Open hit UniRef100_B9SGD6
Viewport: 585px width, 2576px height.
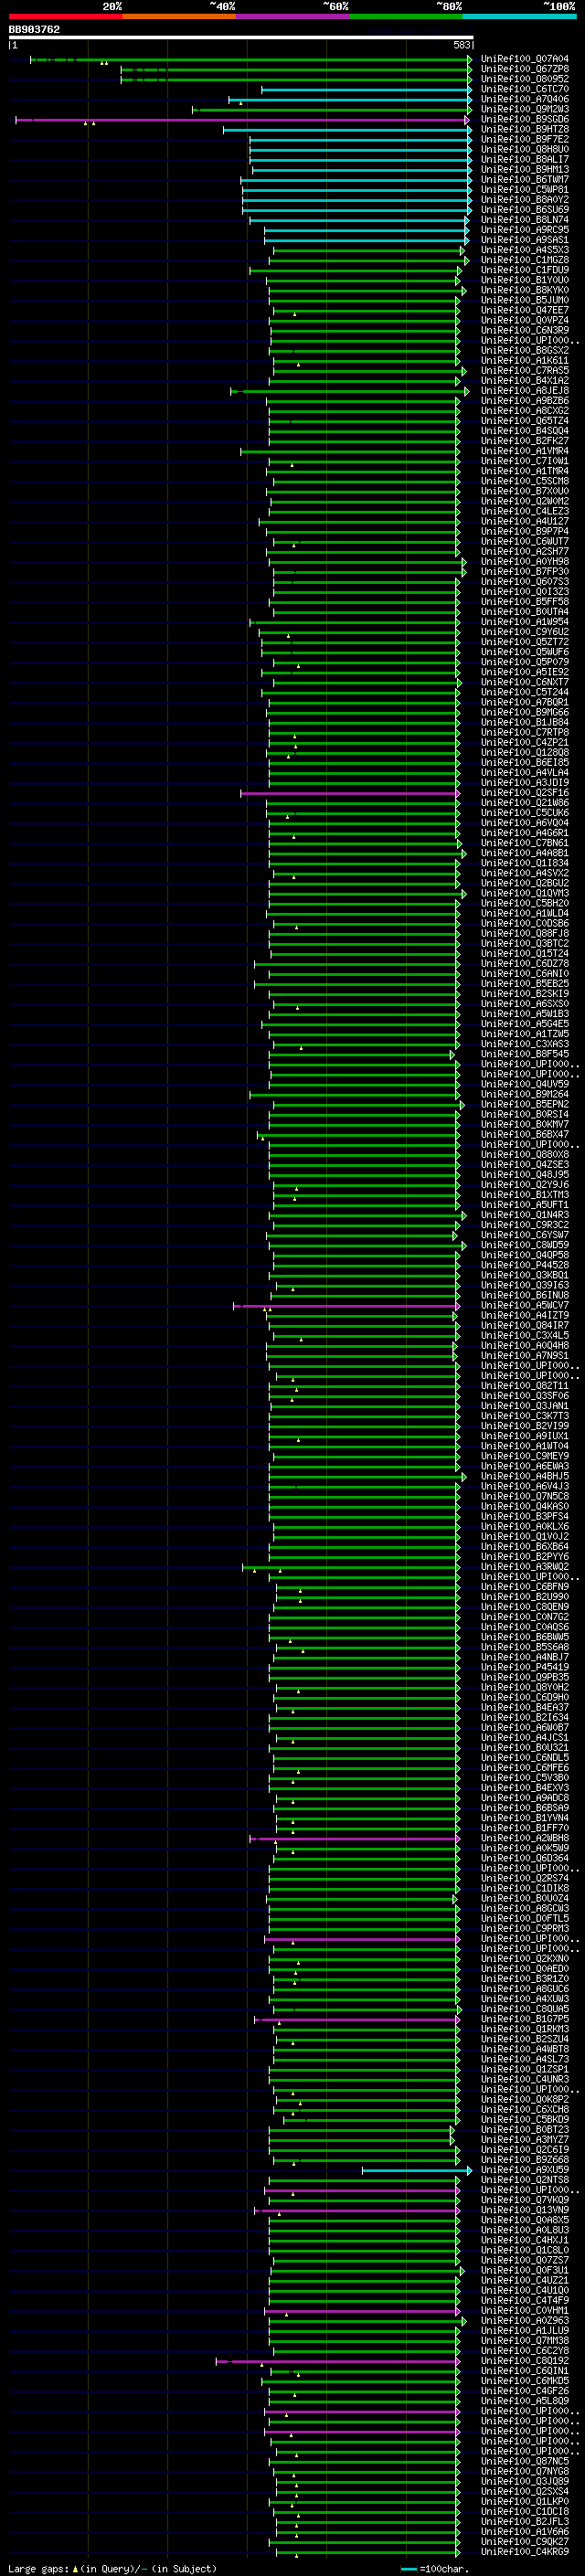tap(524, 119)
